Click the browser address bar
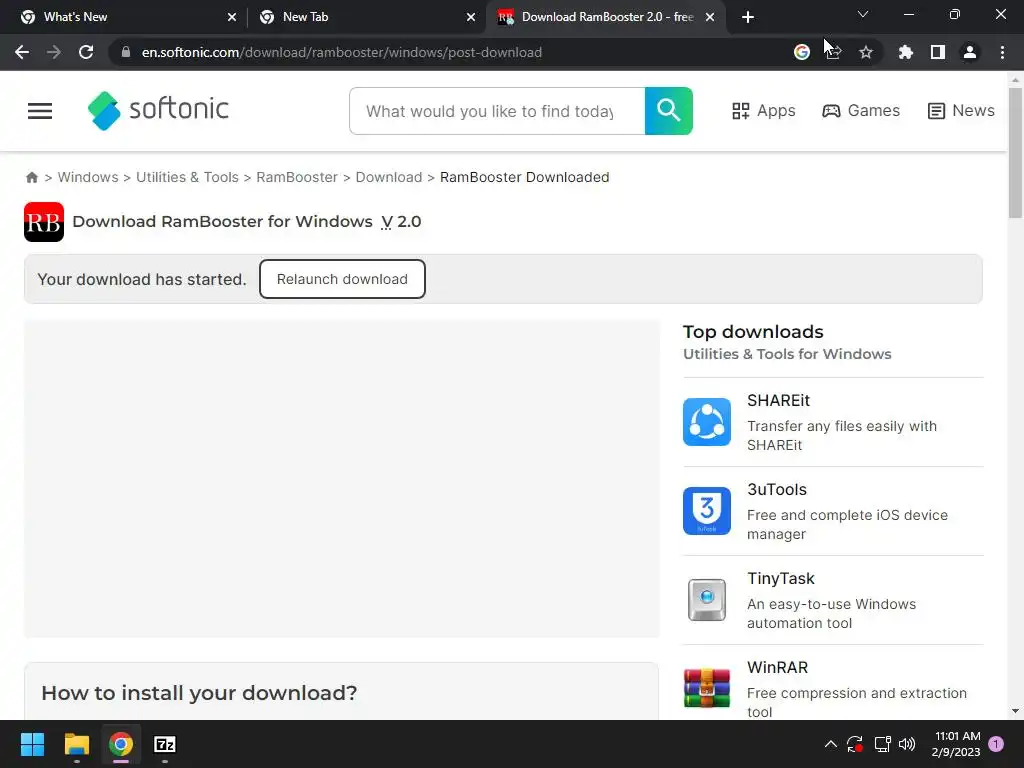Image resolution: width=1024 pixels, height=768 pixels. (x=451, y=52)
